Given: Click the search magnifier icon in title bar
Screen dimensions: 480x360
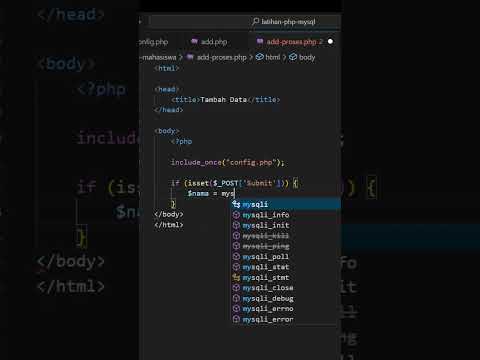Looking at the screenshot, I should pyautogui.click(x=255, y=22).
